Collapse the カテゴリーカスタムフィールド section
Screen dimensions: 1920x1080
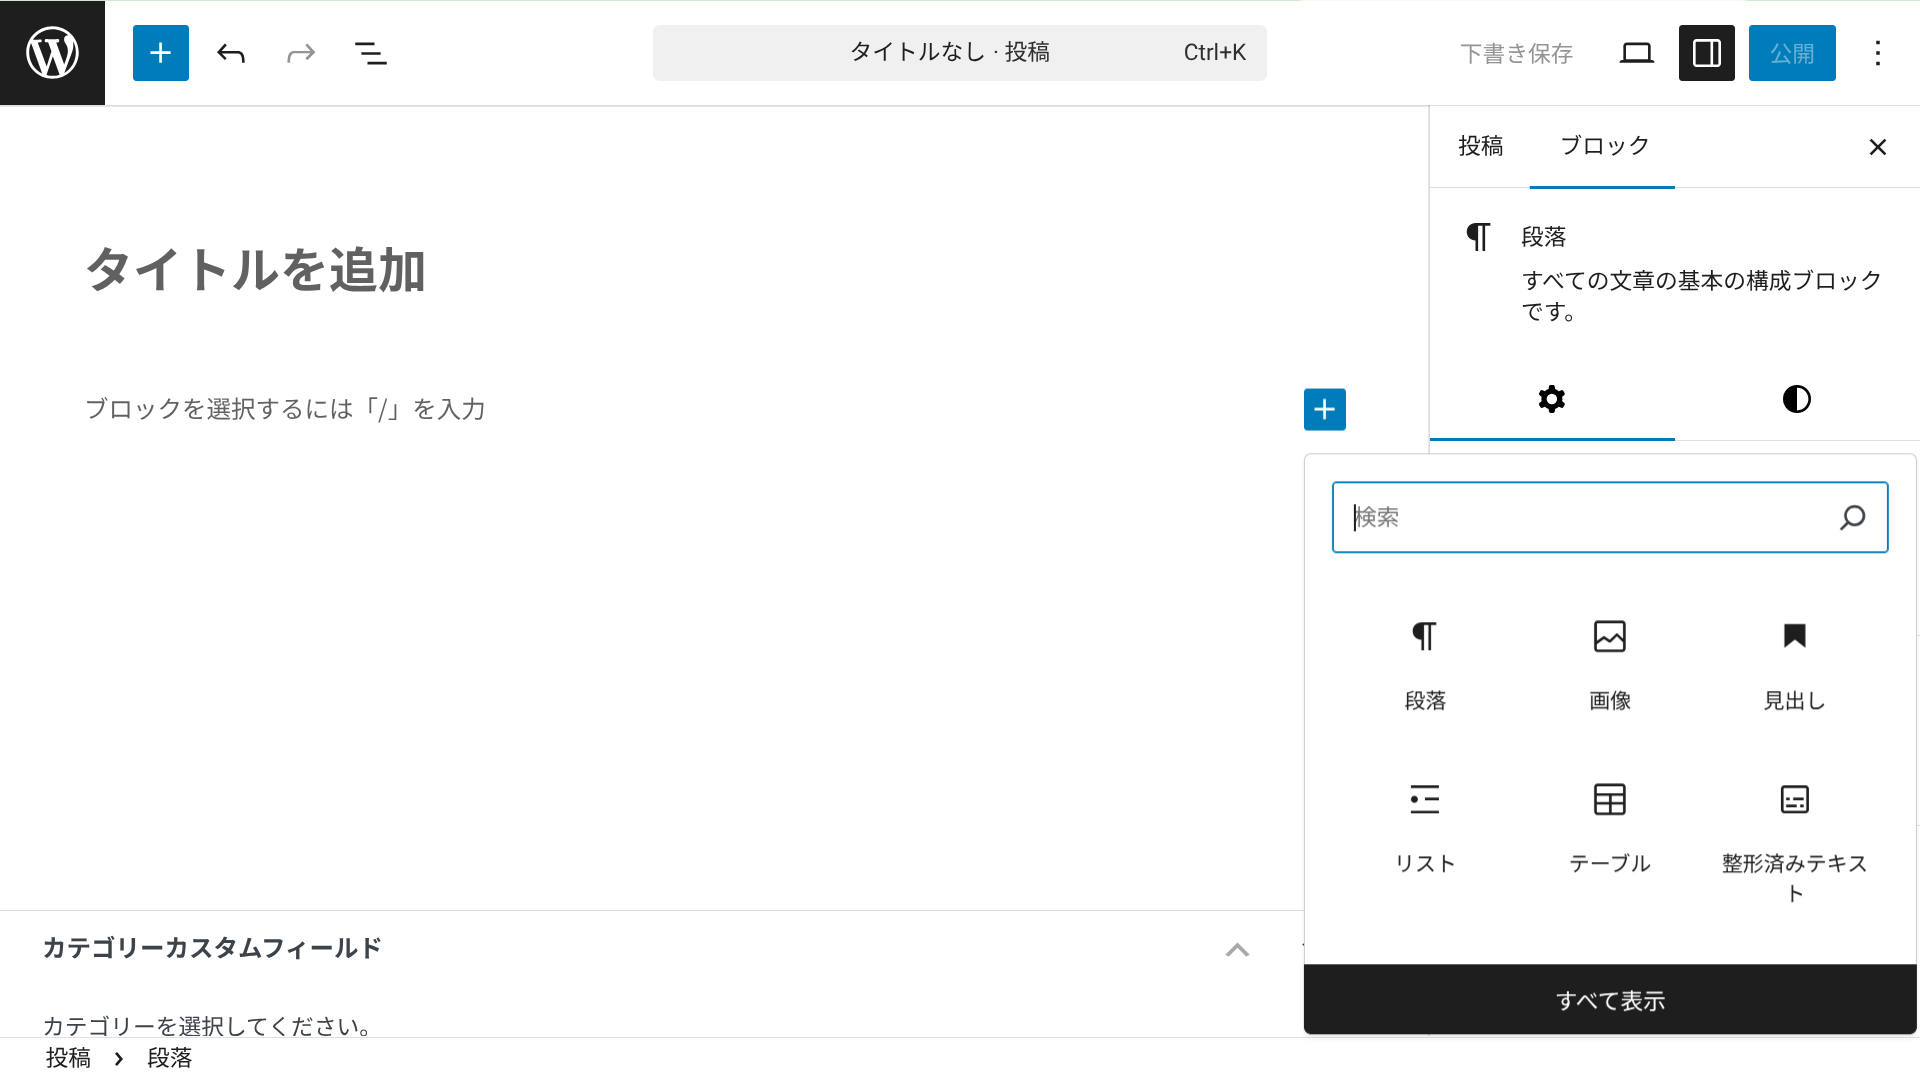click(1238, 950)
